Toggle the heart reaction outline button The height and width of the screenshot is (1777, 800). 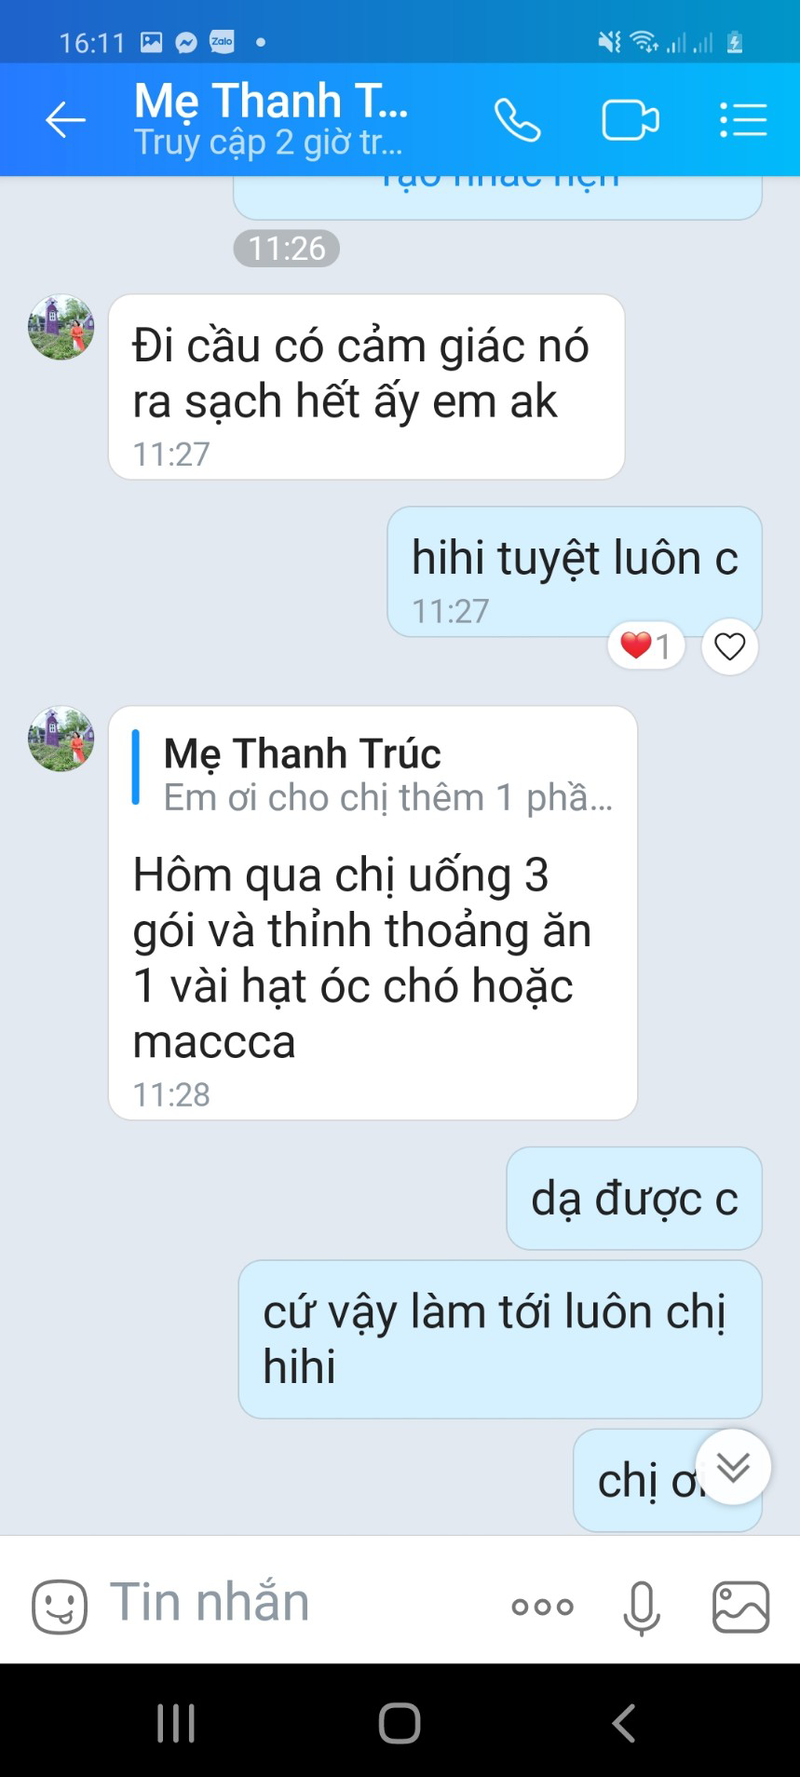pyautogui.click(x=730, y=647)
